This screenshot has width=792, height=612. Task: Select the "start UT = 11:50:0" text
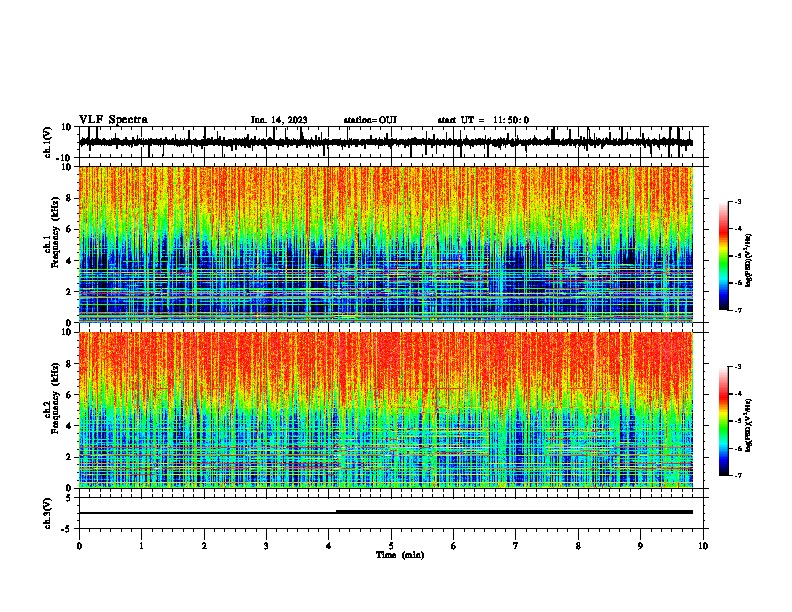pyautogui.click(x=483, y=120)
